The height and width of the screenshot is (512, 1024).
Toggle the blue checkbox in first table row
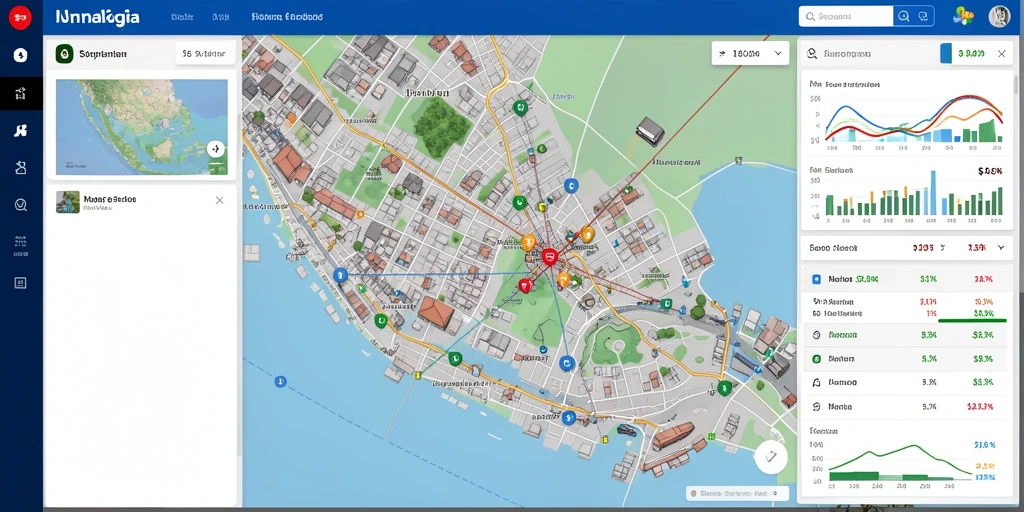[x=816, y=279]
